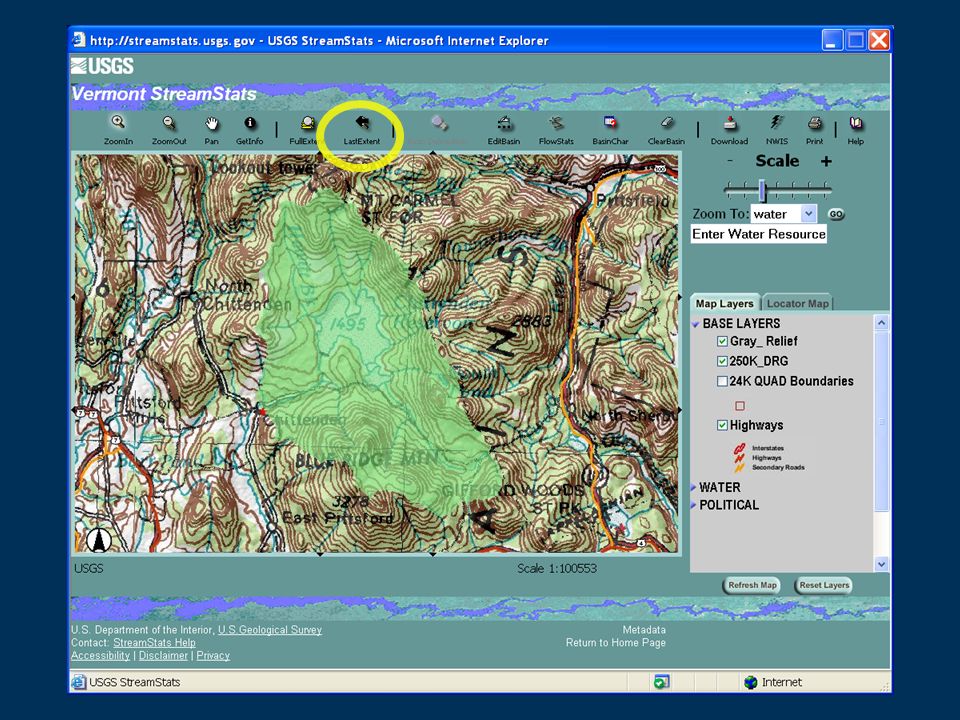Collapse the BASE LAYERS group
The width and height of the screenshot is (960, 720).
point(696,324)
